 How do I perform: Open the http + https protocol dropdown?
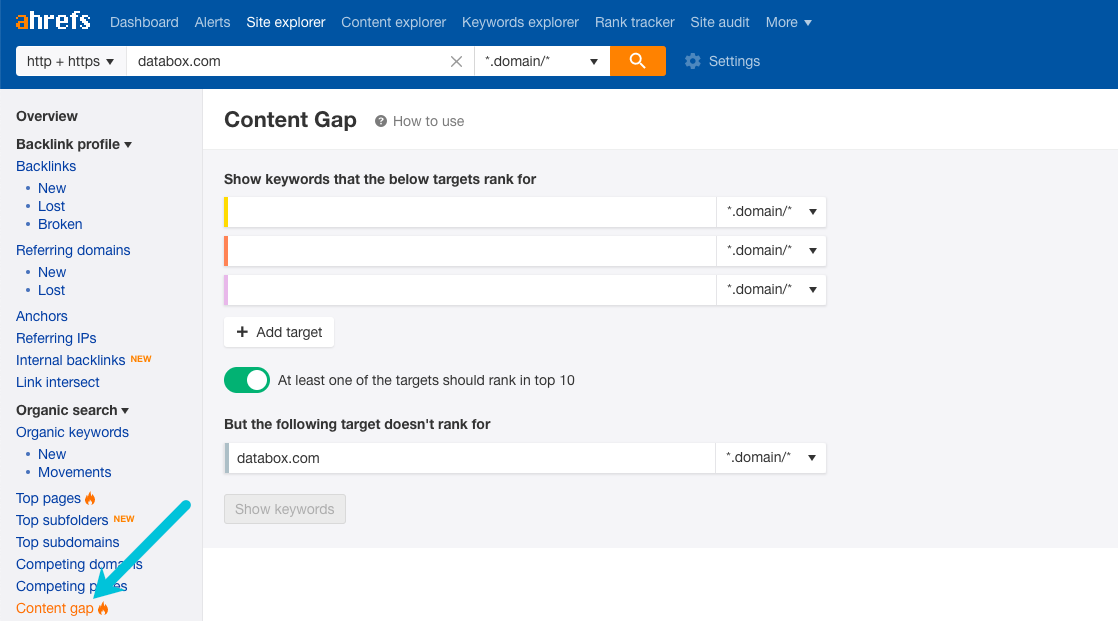pos(71,61)
